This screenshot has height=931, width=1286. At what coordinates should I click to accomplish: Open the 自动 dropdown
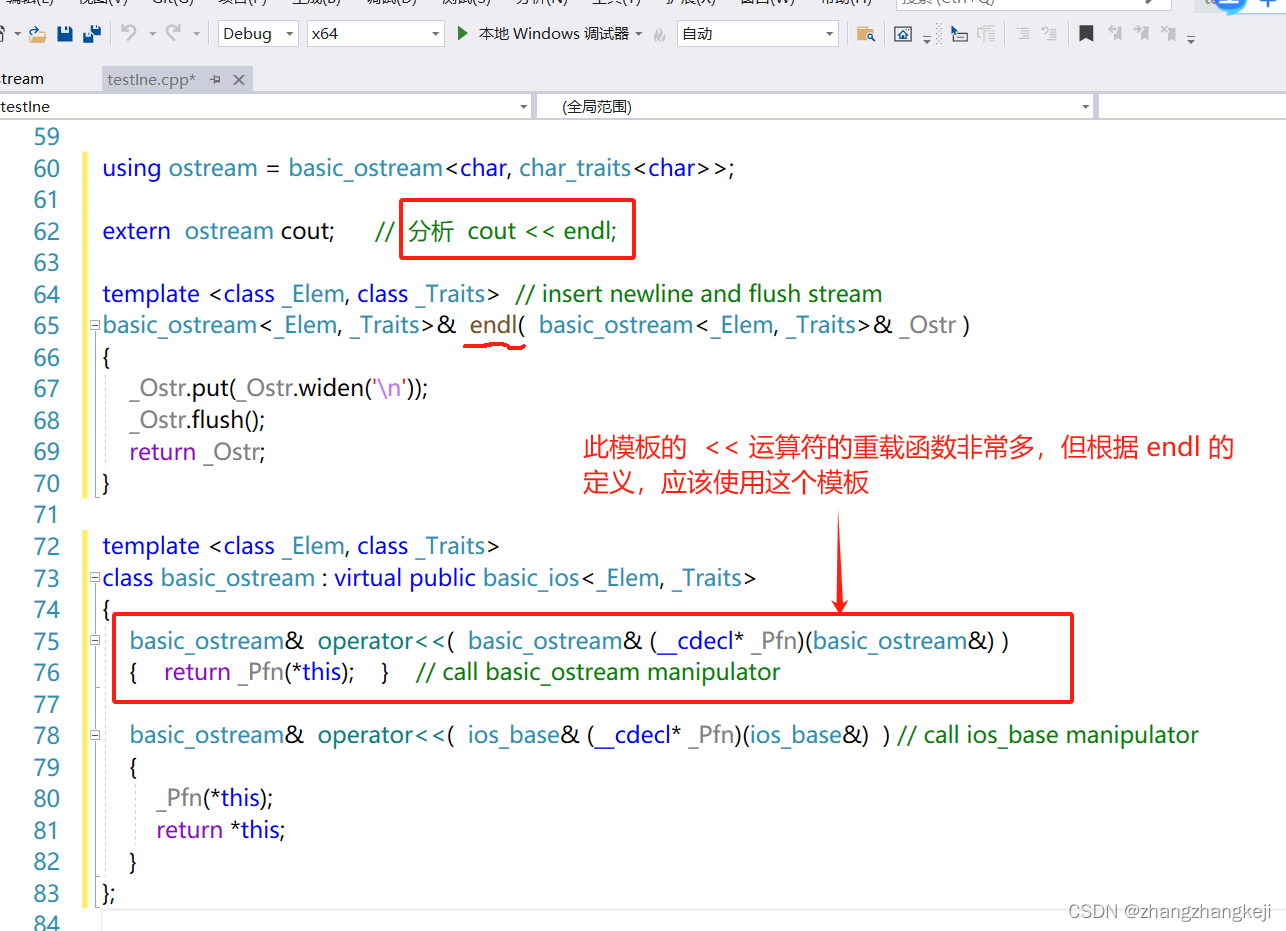pyautogui.click(x=757, y=34)
